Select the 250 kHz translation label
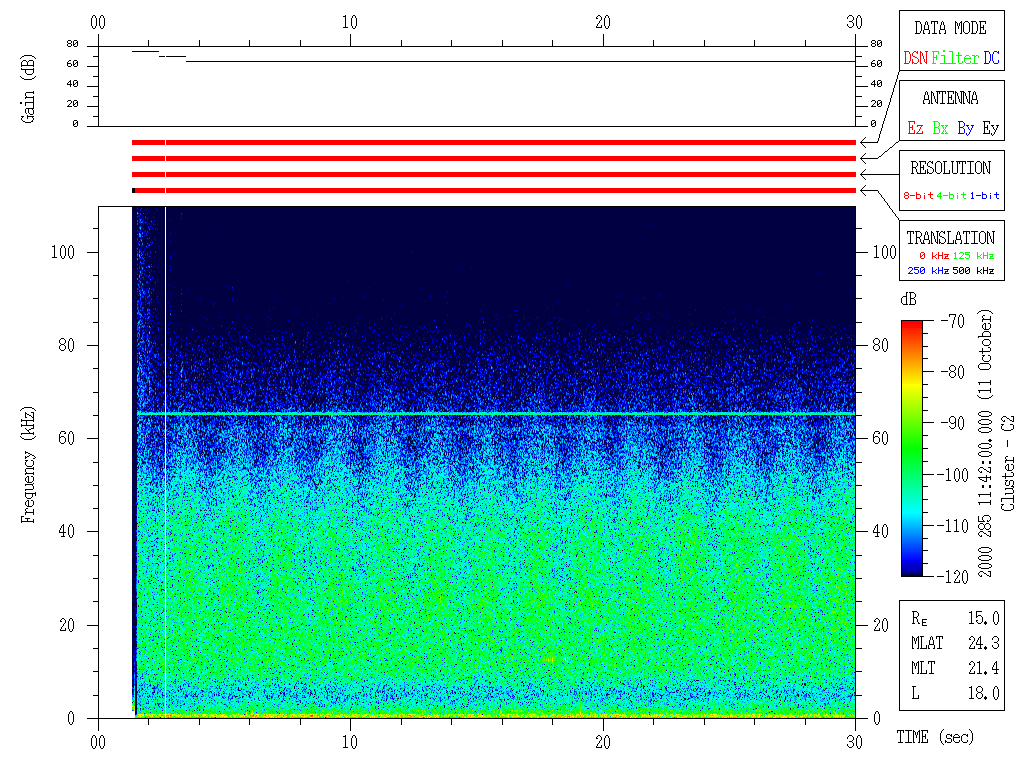Screen dimensions: 1024x768 point(926,271)
